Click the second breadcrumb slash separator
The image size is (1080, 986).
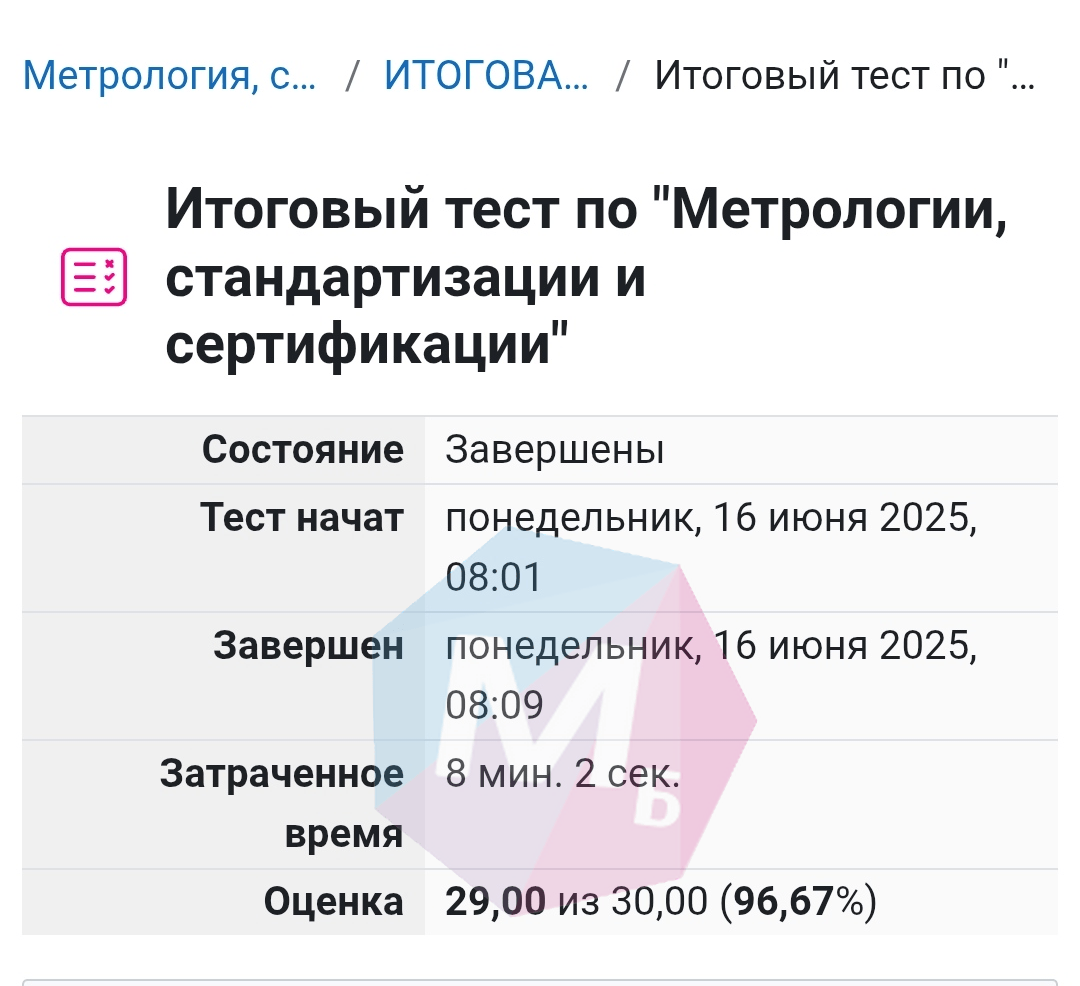tap(623, 76)
